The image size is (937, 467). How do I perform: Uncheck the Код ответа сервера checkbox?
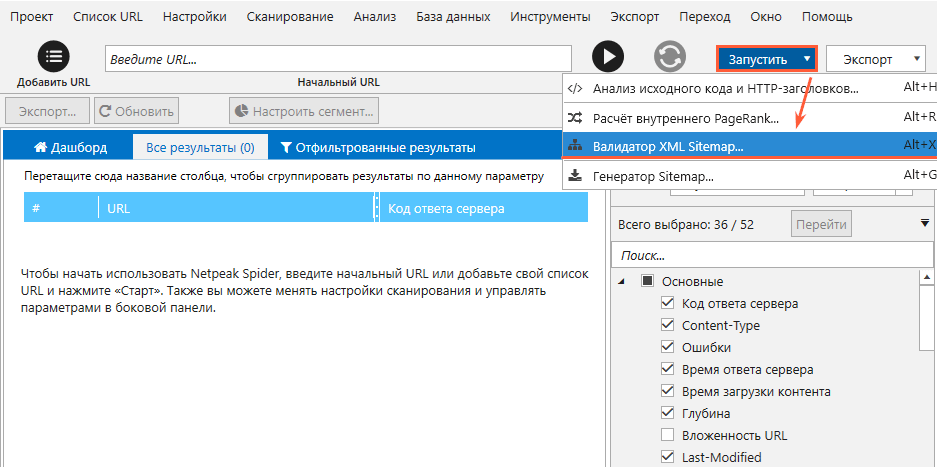[x=668, y=304]
